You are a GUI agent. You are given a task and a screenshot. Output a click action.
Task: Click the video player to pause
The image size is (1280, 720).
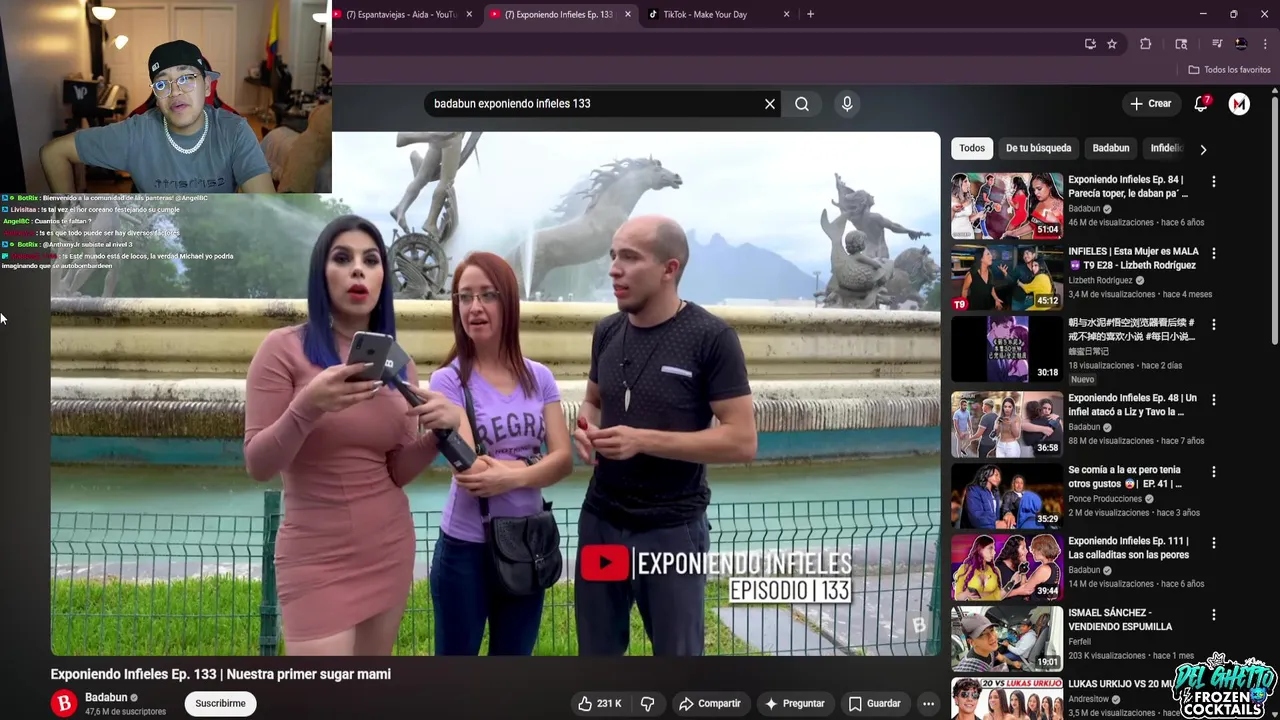click(x=496, y=394)
